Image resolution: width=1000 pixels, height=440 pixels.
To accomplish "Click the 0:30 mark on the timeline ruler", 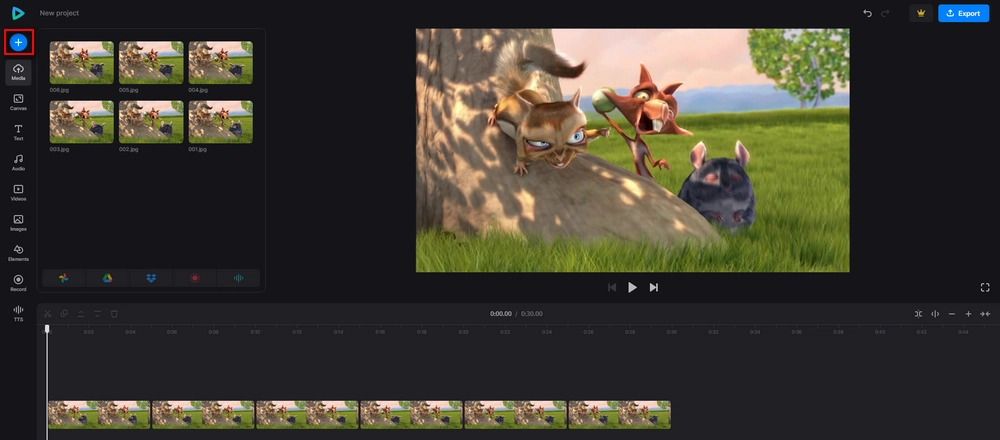I will [x=672, y=332].
